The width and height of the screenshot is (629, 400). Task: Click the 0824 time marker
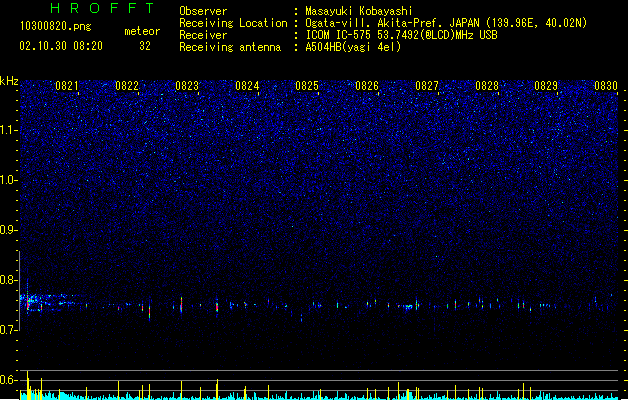pos(247,86)
